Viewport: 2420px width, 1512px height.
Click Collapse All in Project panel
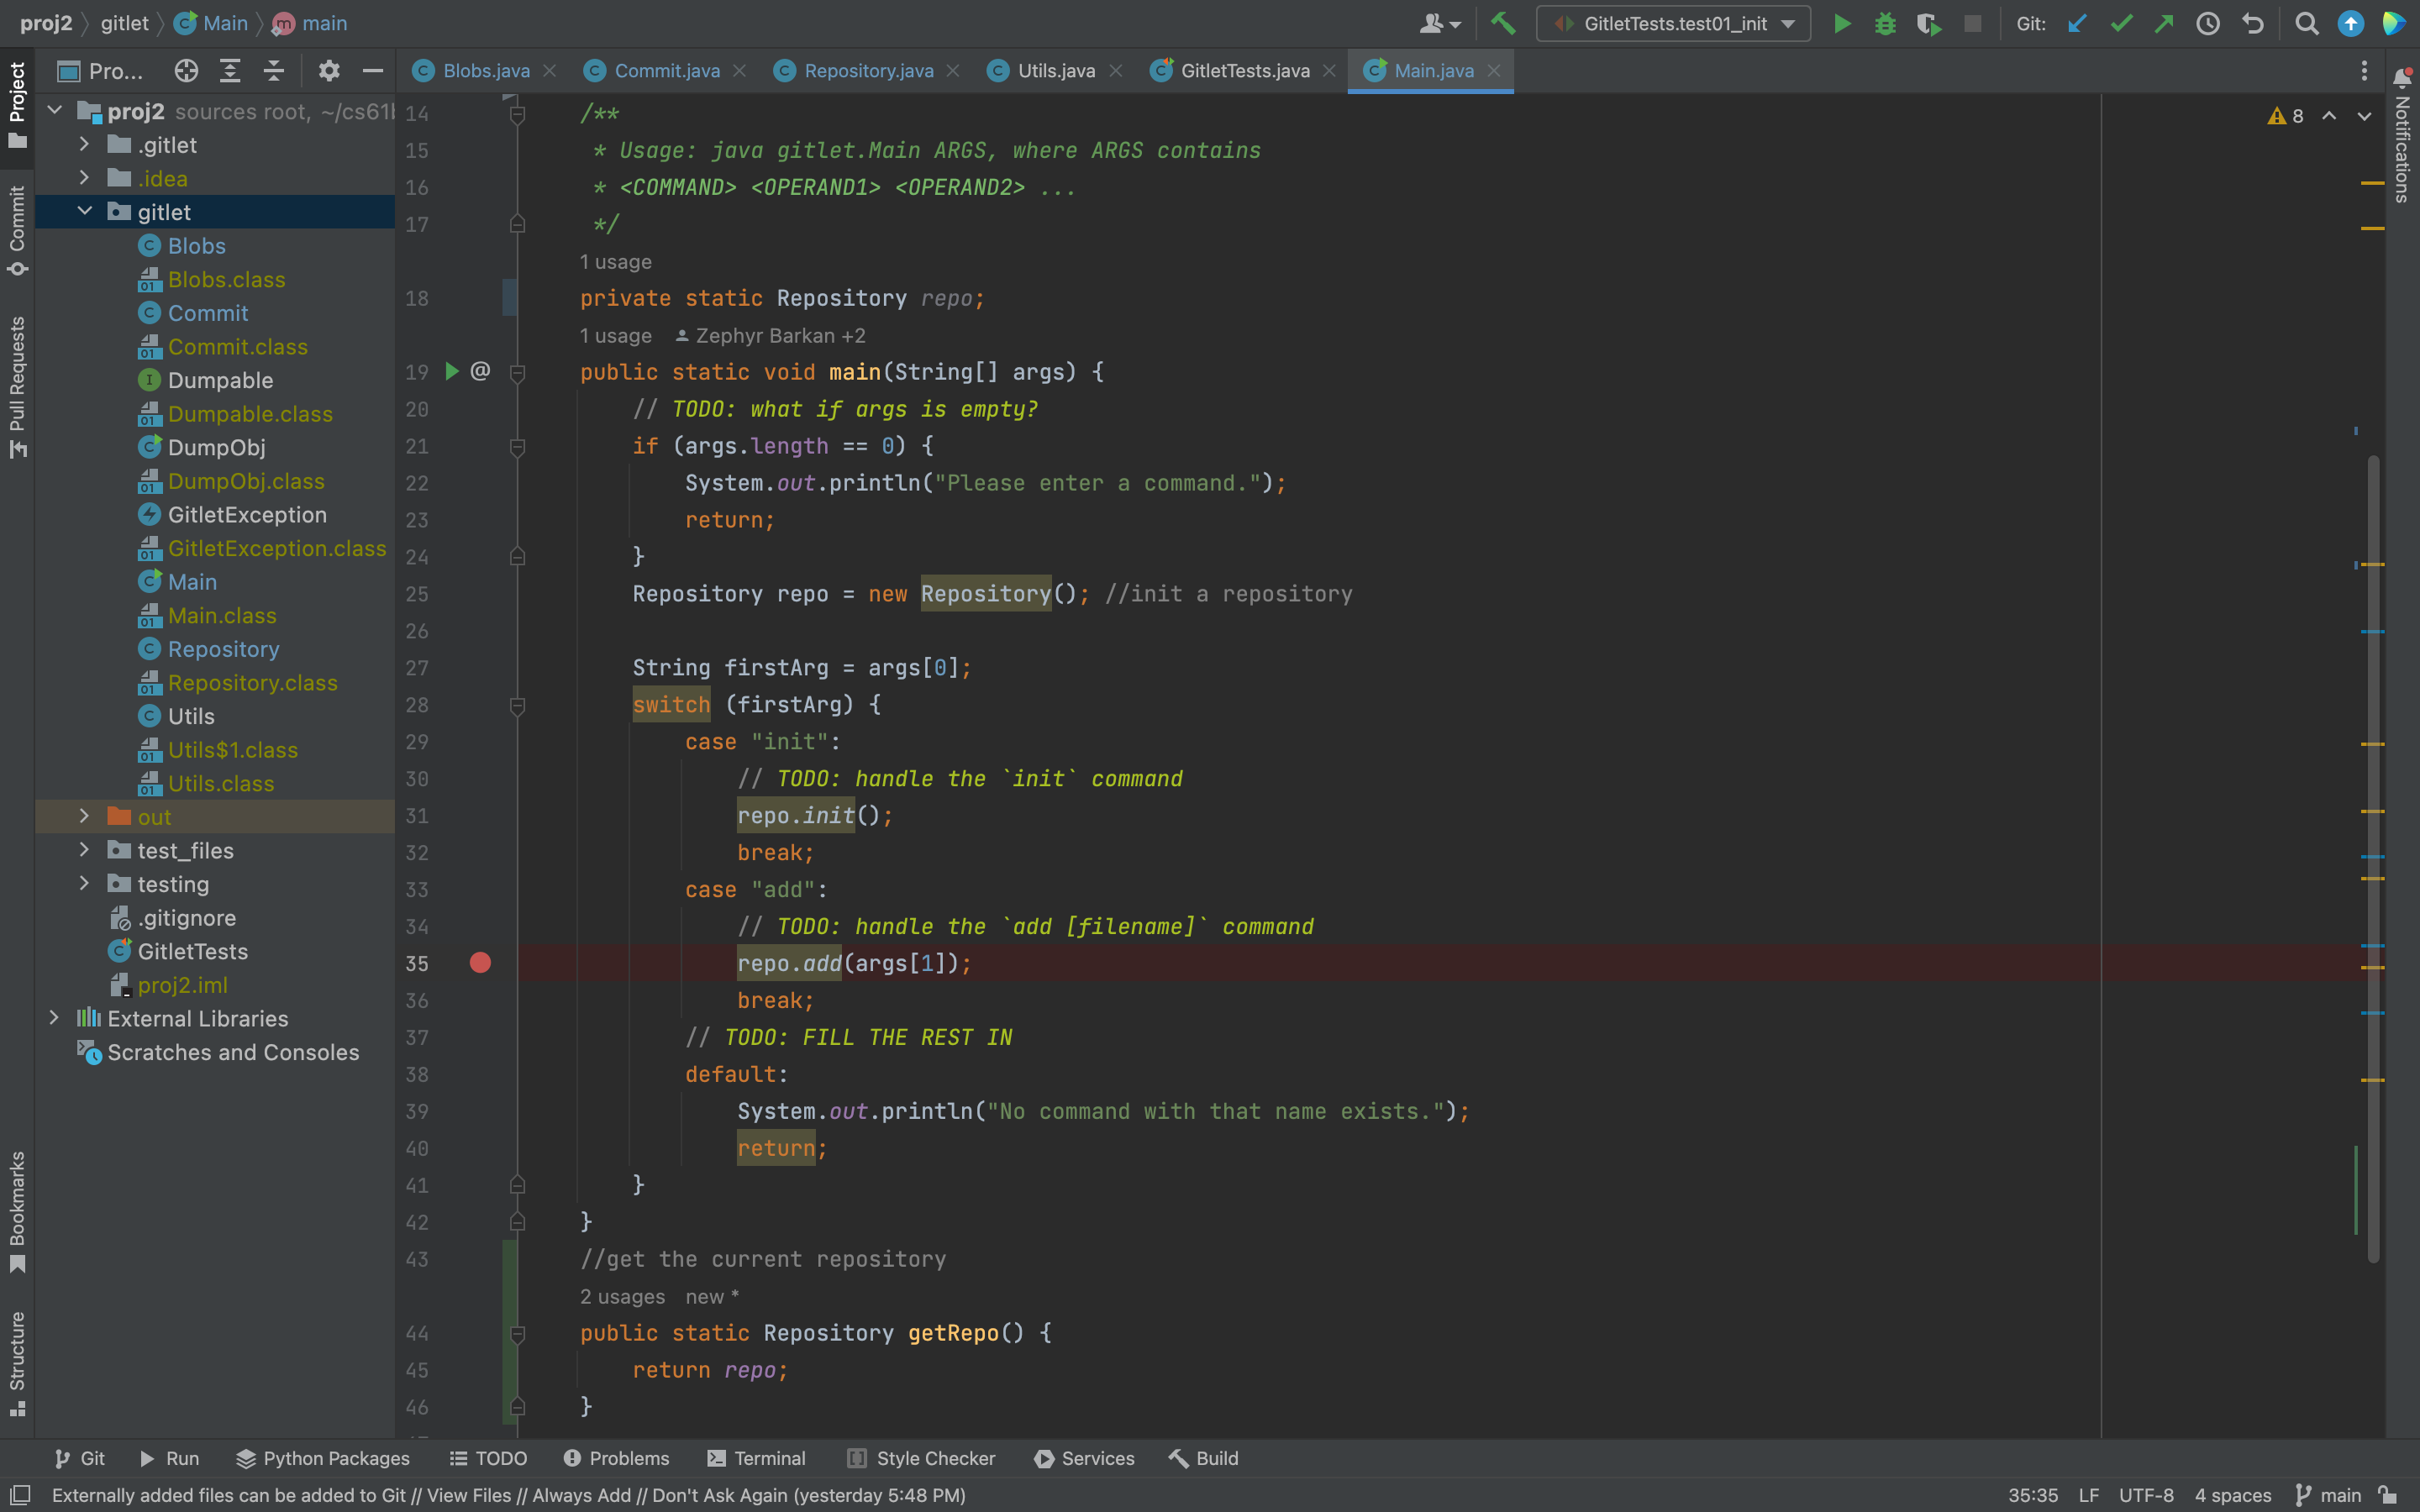pos(273,71)
